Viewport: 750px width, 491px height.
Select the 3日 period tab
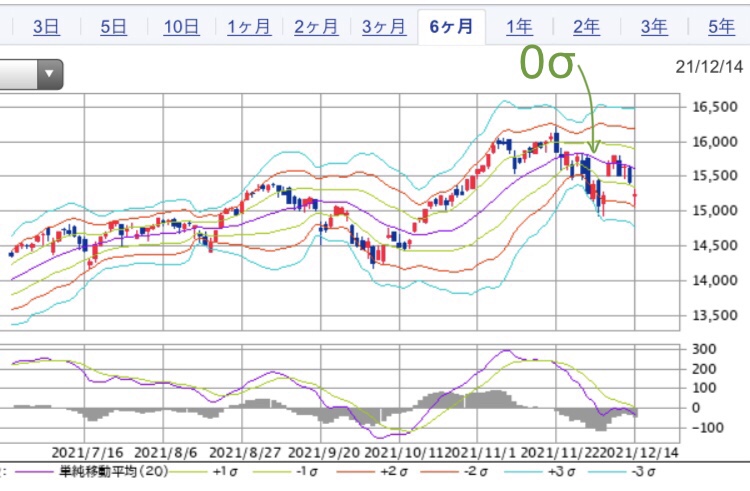[x=45, y=26]
